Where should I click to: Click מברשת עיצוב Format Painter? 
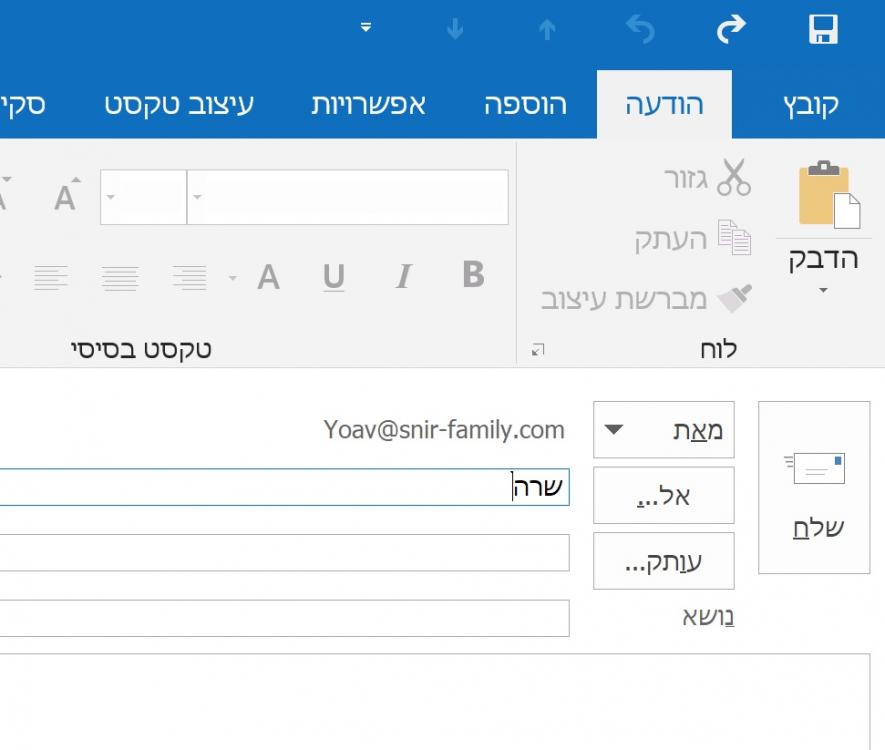[x=646, y=298]
